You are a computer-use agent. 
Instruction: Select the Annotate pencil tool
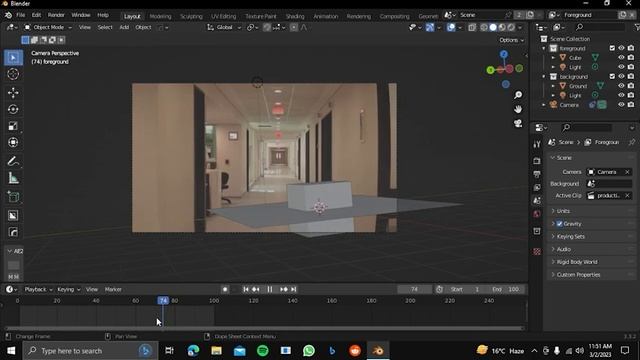(13, 161)
